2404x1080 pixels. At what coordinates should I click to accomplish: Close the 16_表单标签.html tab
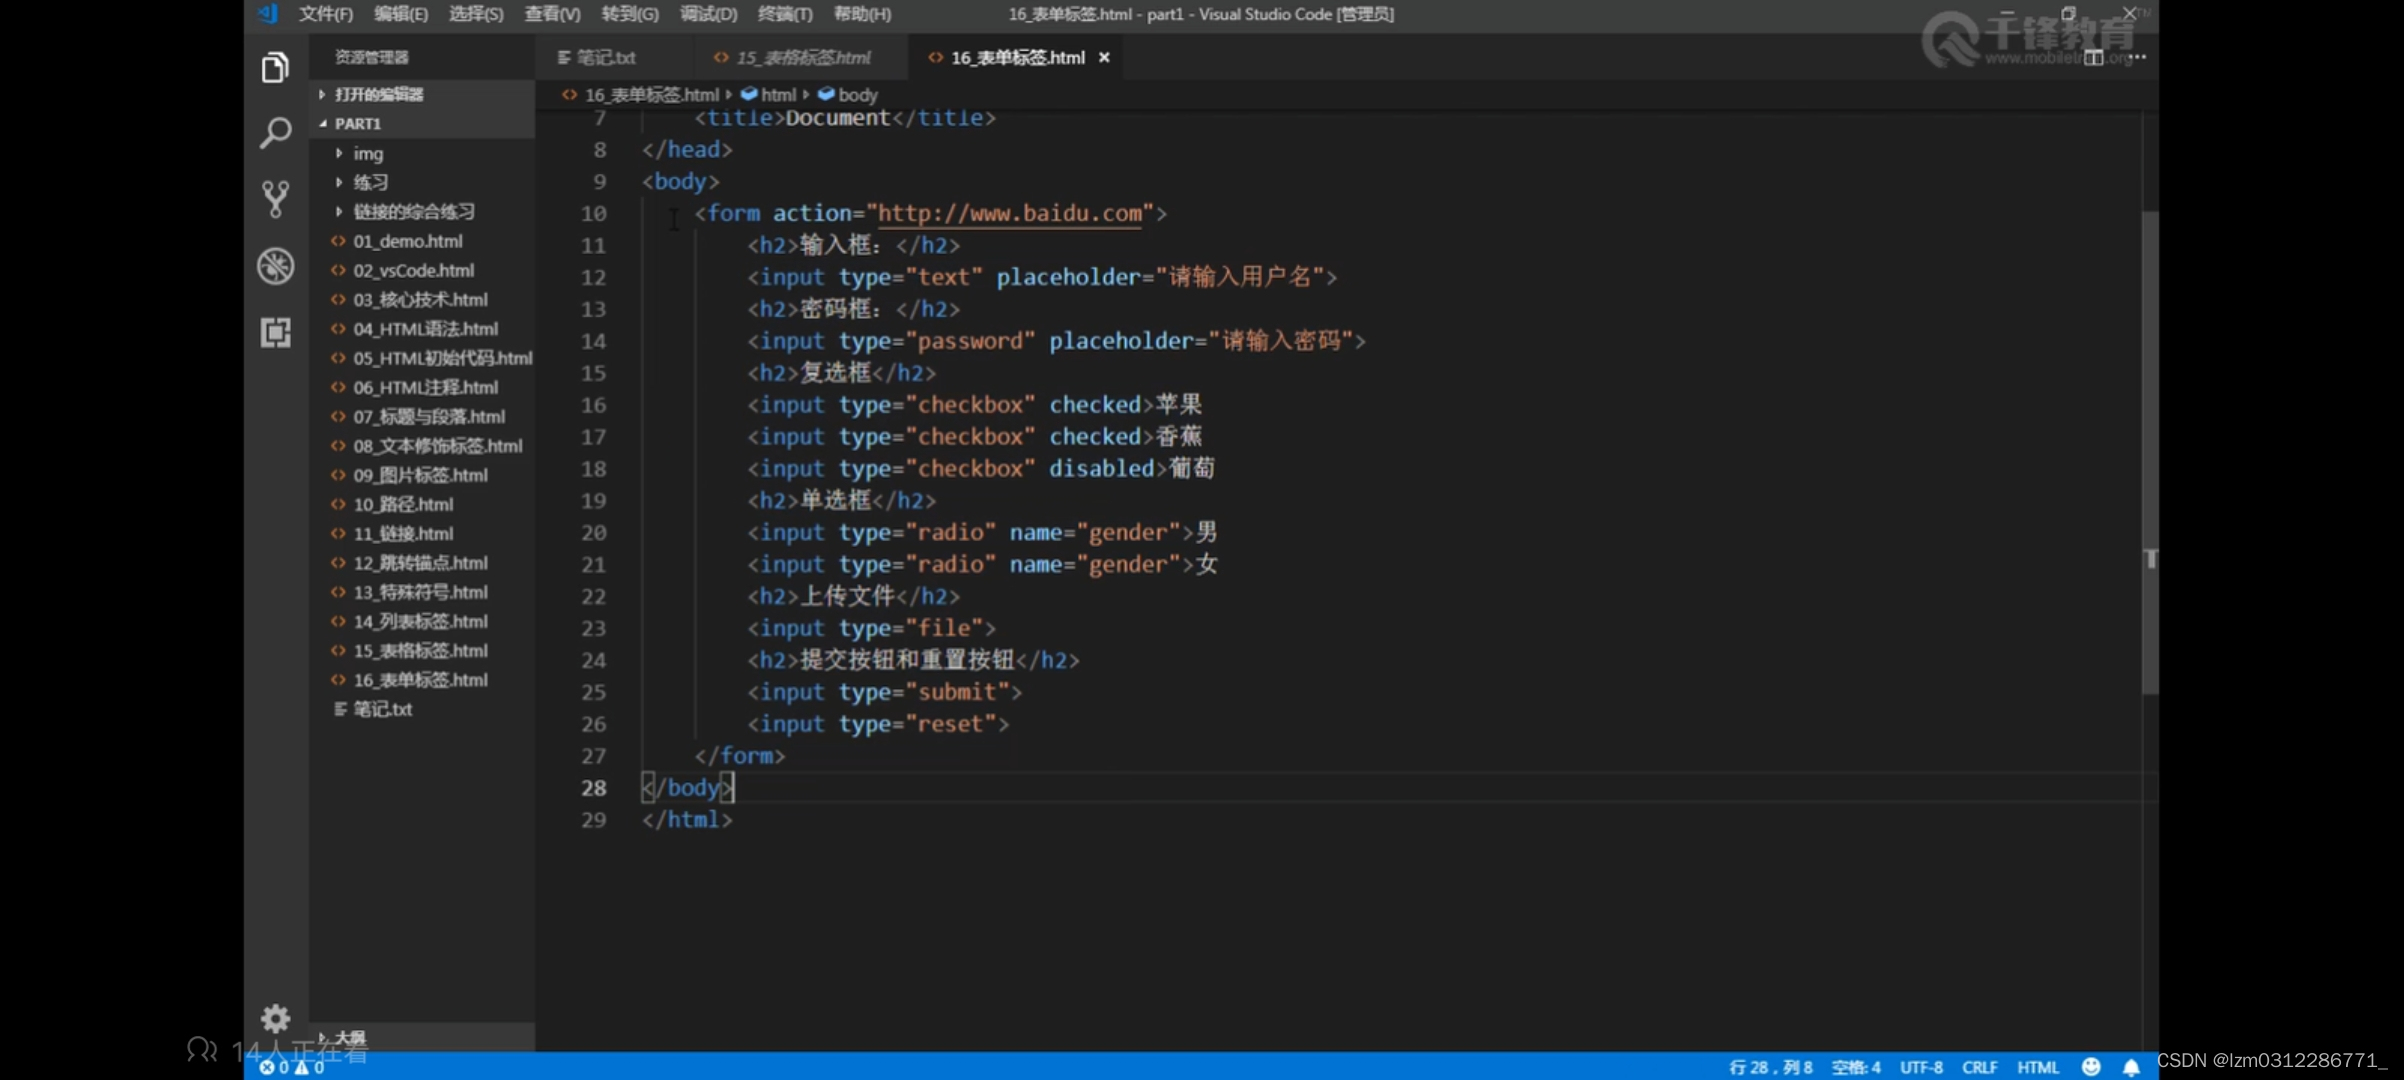click(1104, 57)
